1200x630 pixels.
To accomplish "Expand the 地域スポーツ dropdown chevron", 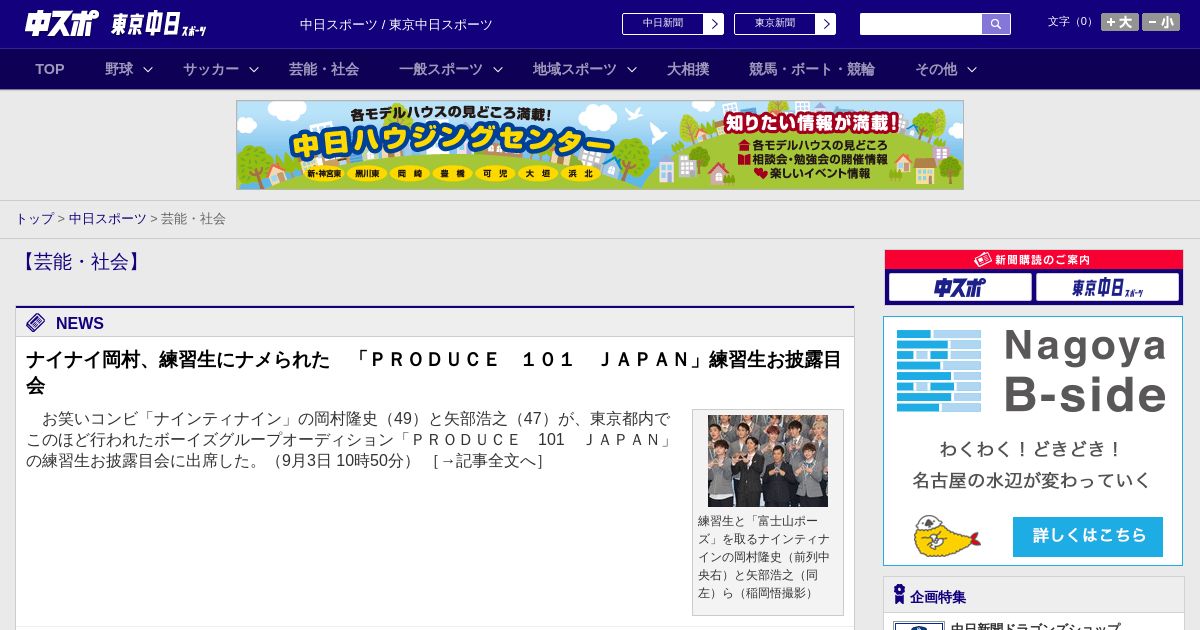I will [632, 69].
